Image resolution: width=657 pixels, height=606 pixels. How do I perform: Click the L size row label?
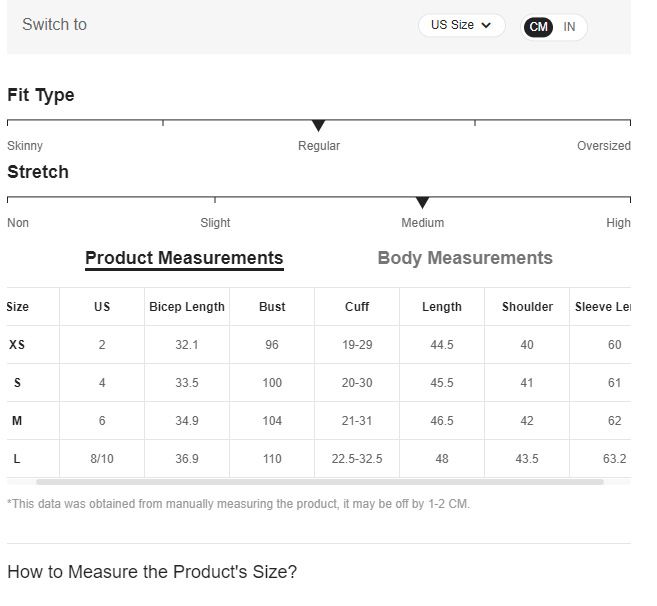pyautogui.click(x=17, y=459)
